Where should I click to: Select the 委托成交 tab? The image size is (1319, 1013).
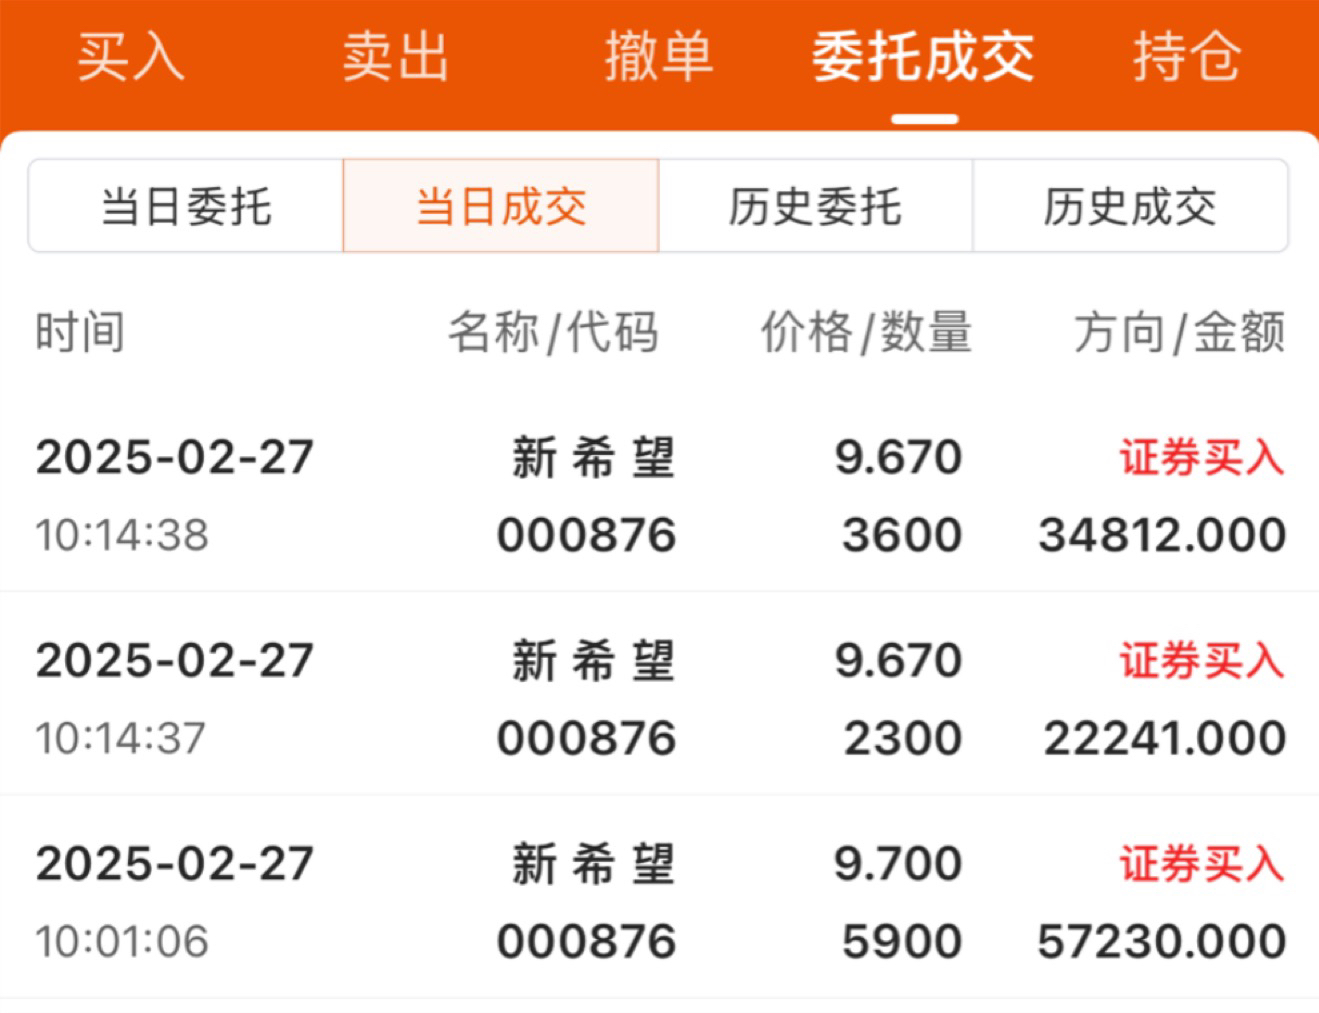[923, 56]
